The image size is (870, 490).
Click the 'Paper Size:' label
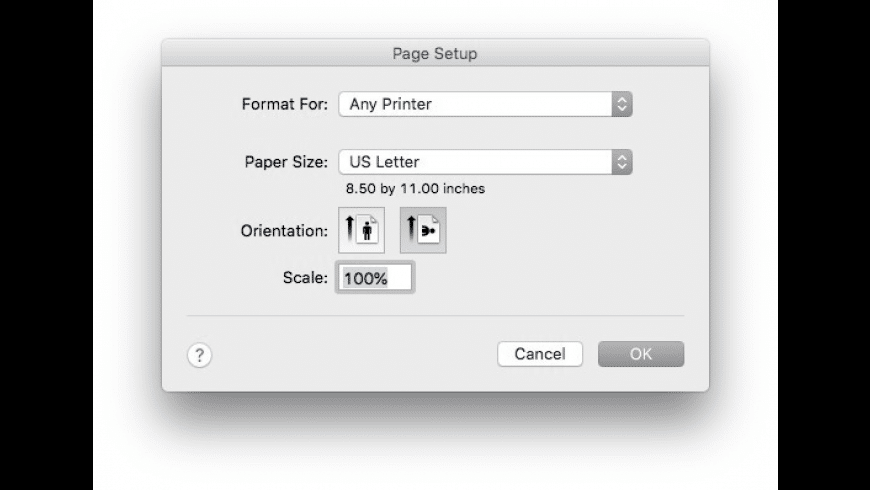(x=287, y=162)
